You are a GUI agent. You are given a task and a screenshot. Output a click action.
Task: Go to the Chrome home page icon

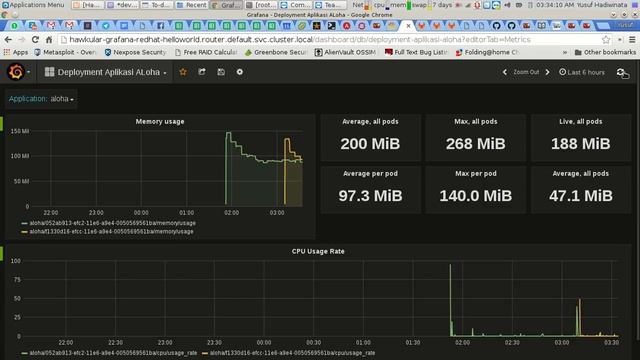[49, 40]
